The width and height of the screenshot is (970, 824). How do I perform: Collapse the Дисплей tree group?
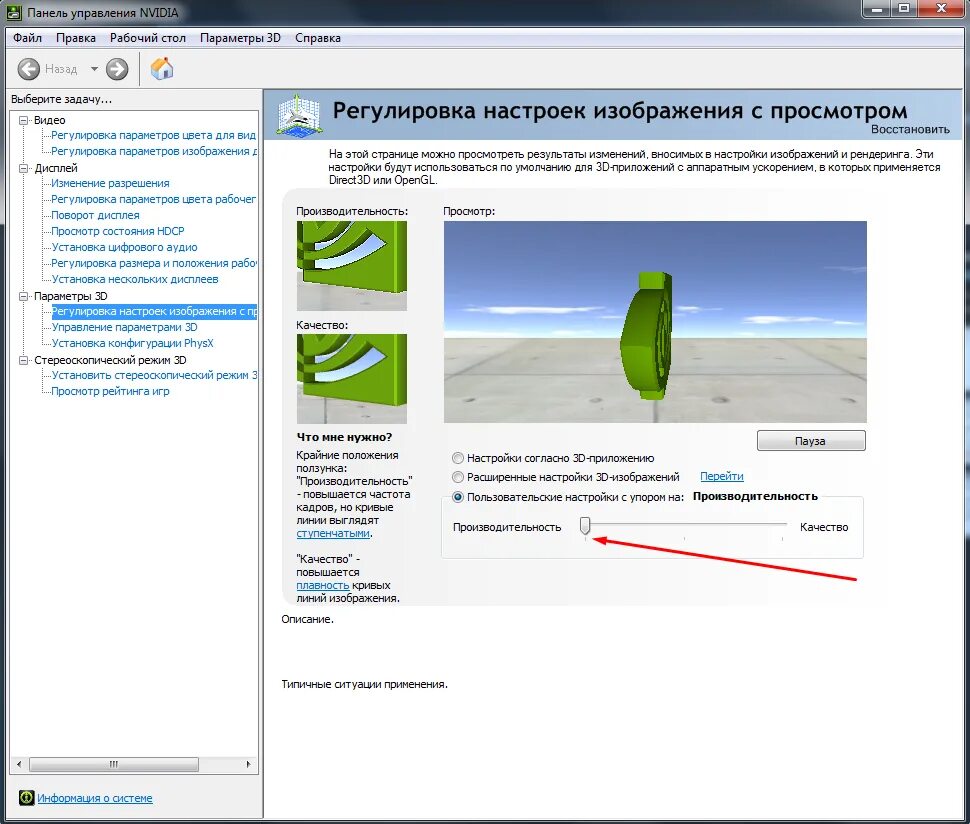24,168
